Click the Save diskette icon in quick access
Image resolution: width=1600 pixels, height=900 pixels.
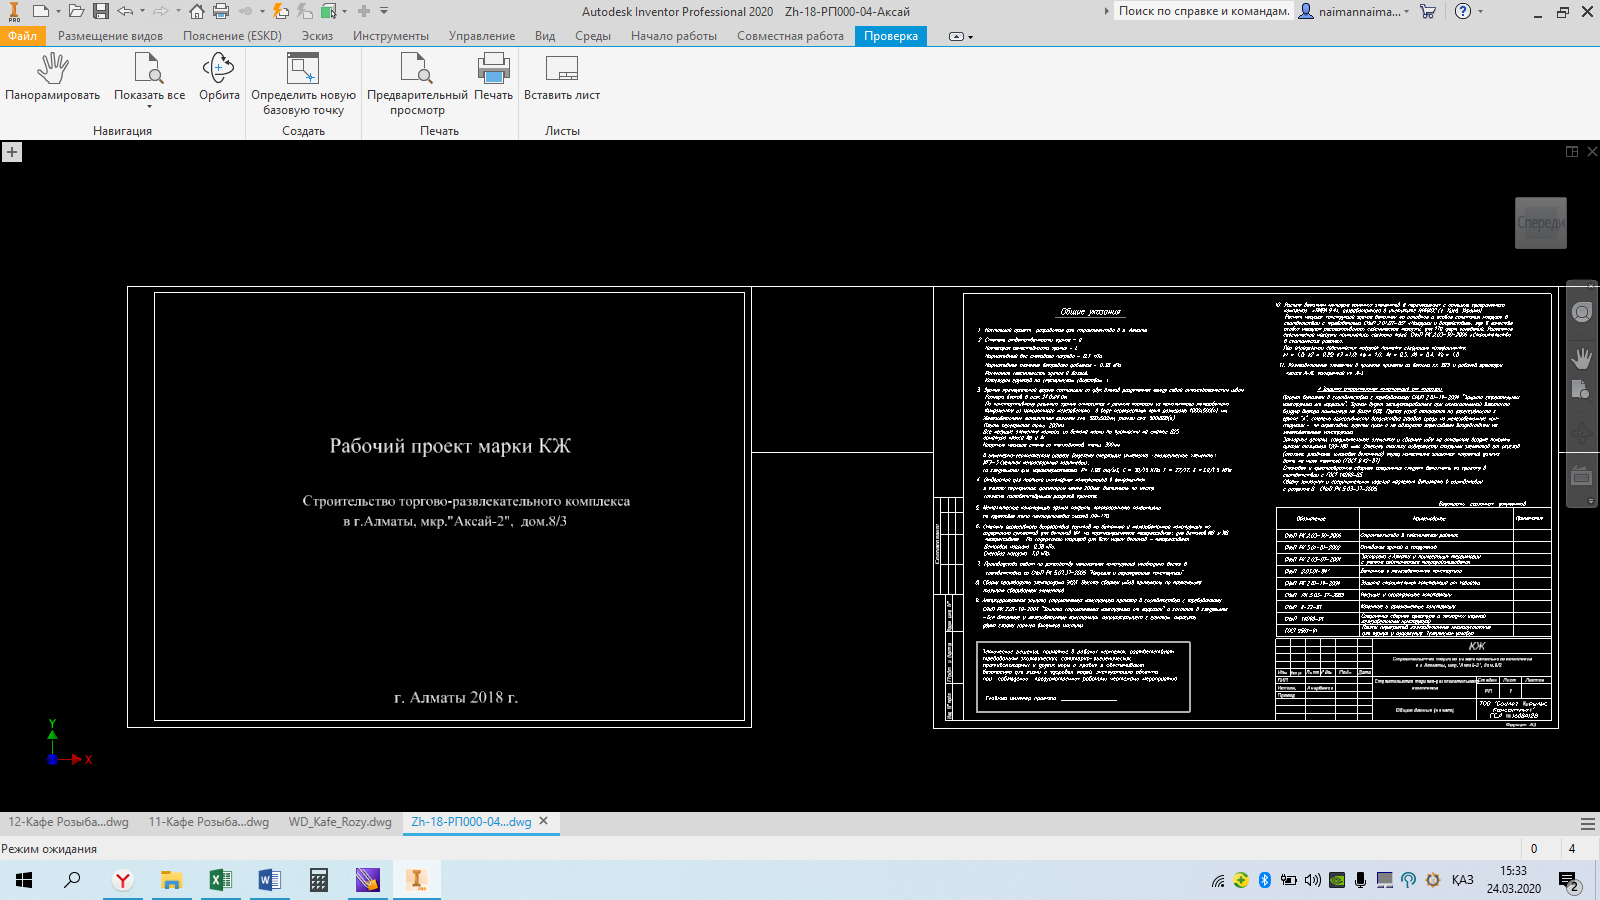tap(101, 11)
